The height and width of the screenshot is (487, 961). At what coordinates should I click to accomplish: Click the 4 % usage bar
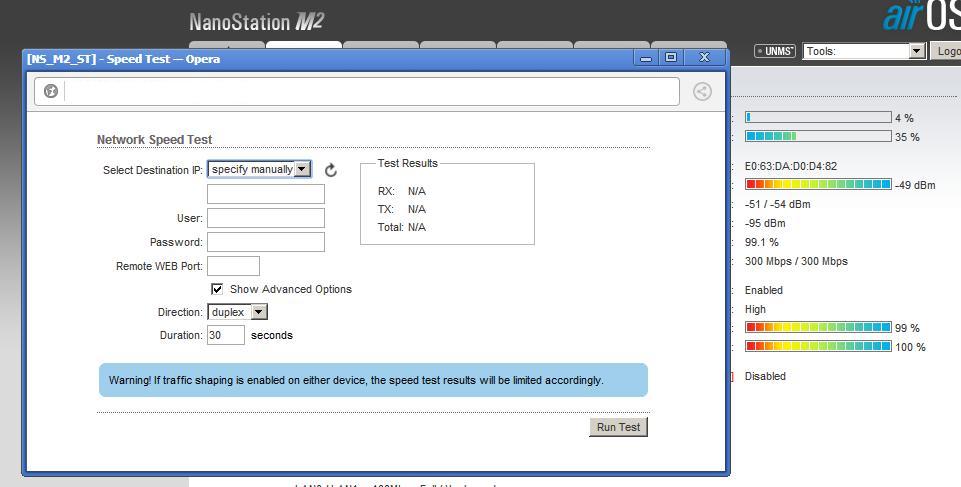click(818, 117)
